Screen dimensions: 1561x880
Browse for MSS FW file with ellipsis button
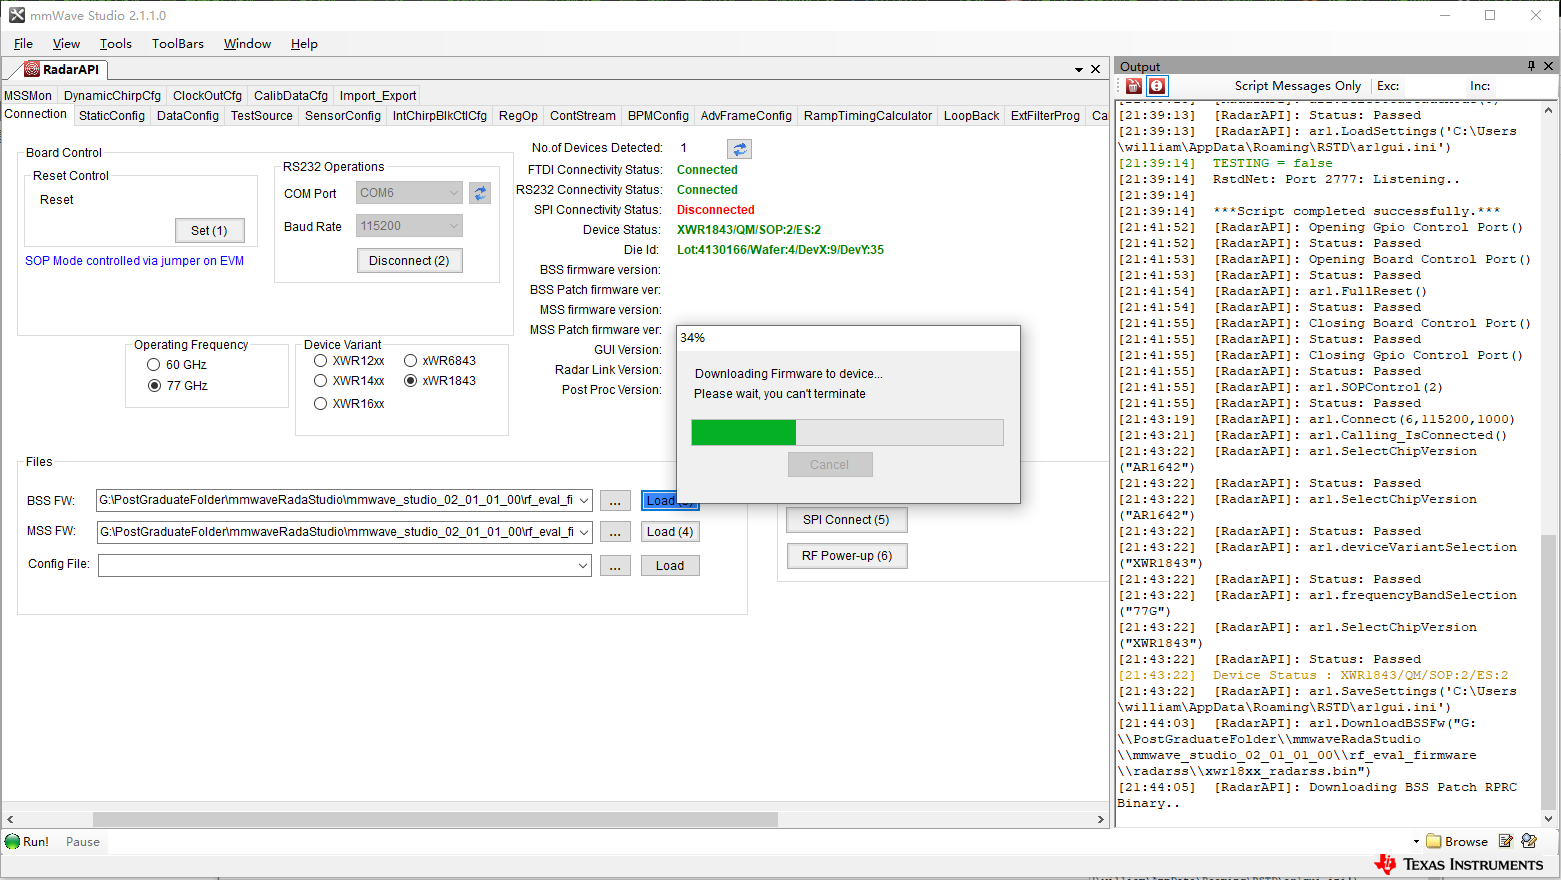615,532
